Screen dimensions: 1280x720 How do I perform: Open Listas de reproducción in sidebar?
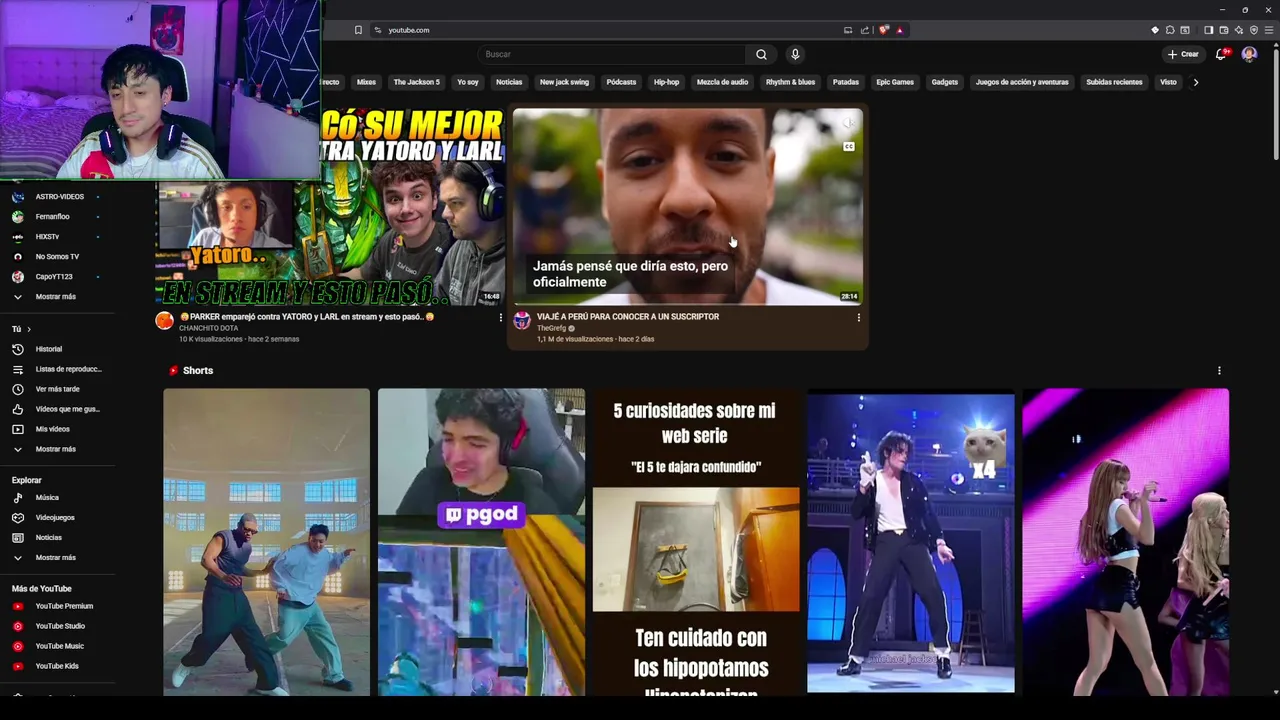pos(57,369)
